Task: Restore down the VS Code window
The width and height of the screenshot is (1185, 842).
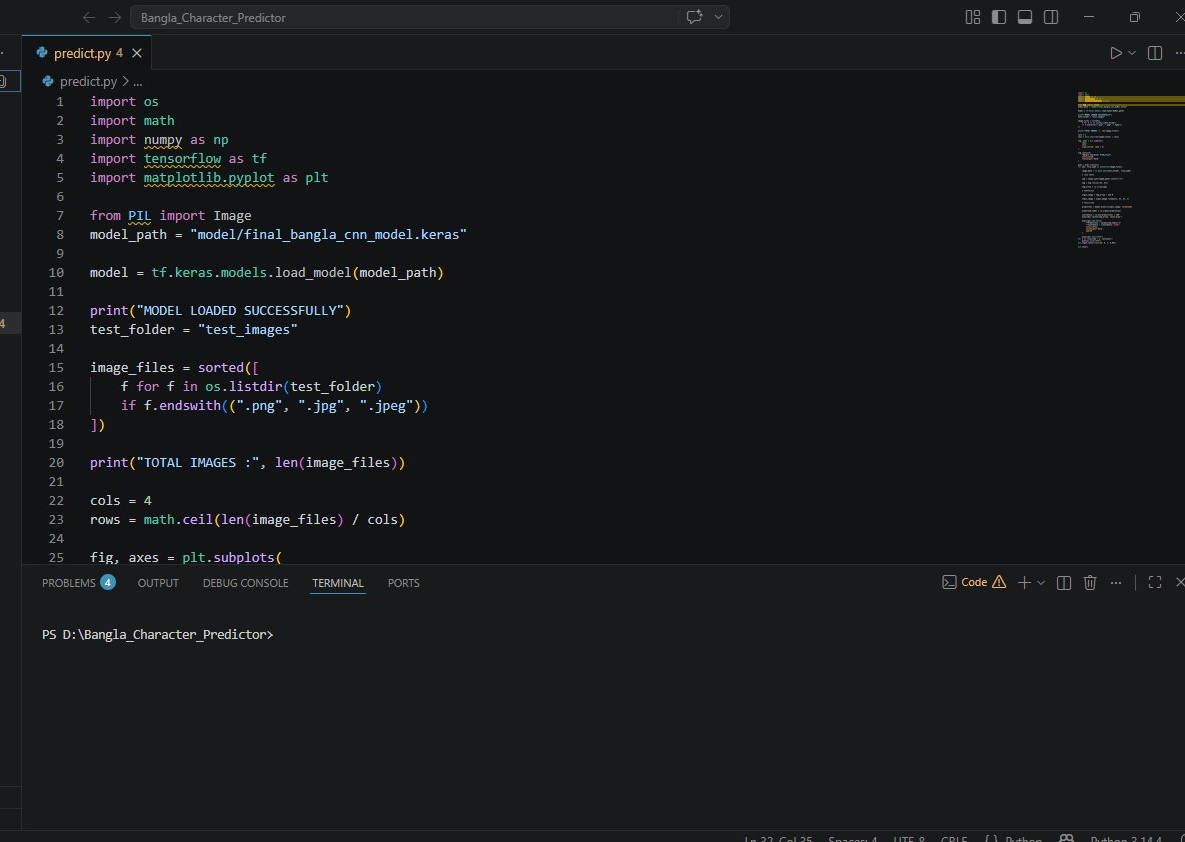Action: click(1134, 17)
